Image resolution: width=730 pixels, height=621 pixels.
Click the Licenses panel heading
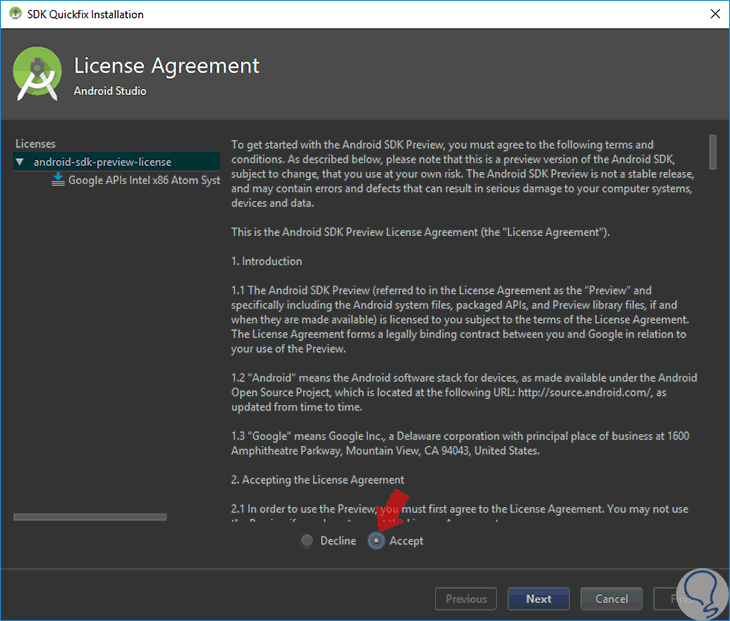click(35, 144)
